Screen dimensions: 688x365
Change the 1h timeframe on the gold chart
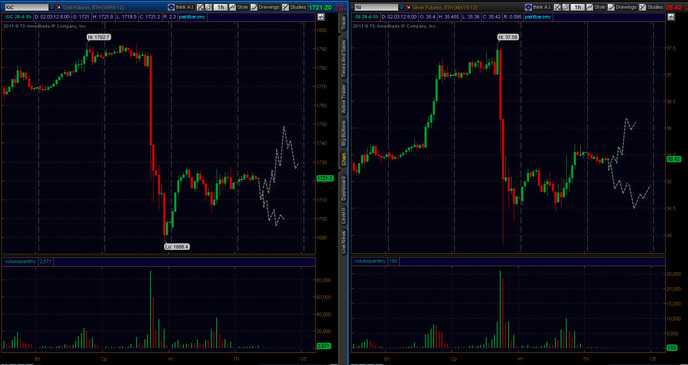point(221,7)
